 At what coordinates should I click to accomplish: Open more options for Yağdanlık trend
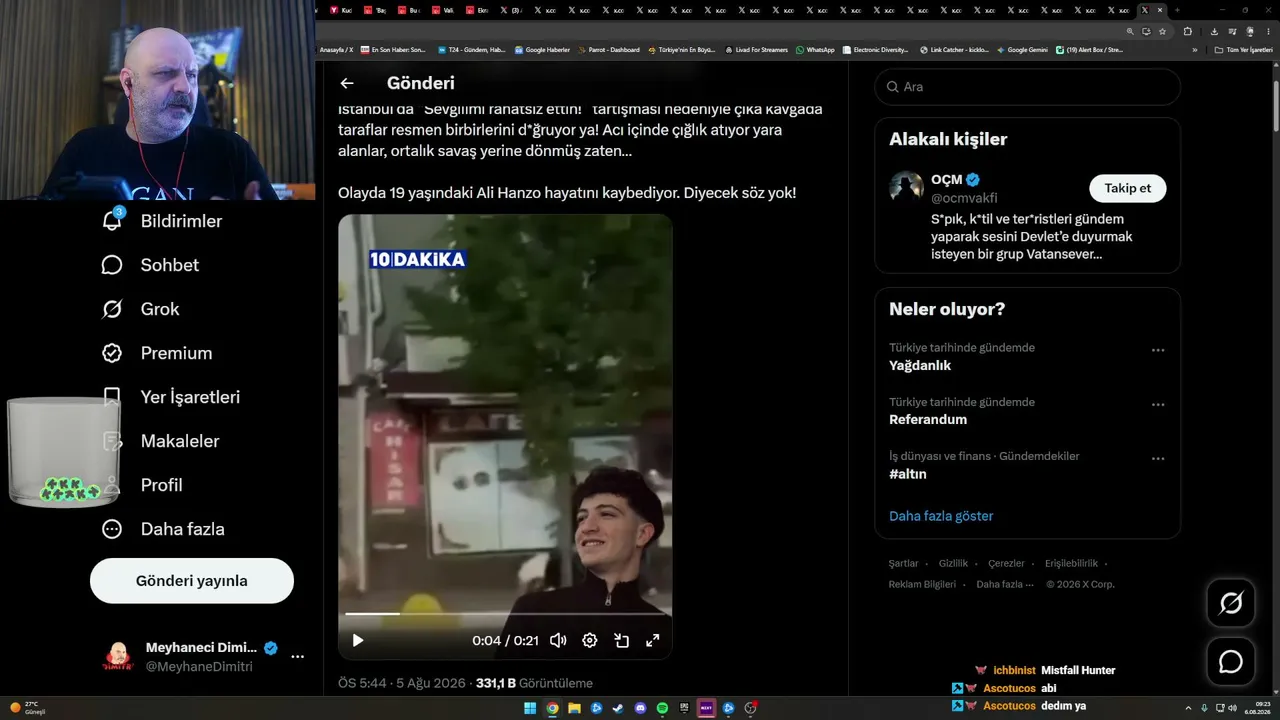[x=1158, y=351]
